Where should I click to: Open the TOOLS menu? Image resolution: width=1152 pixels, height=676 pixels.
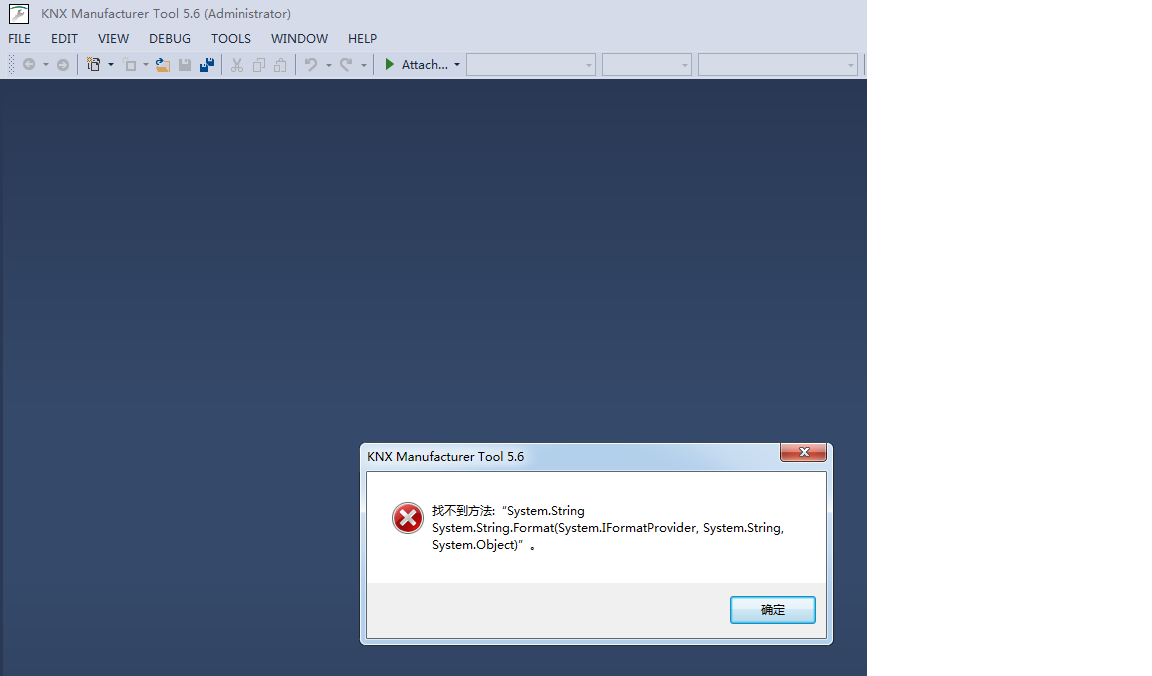[x=231, y=39]
